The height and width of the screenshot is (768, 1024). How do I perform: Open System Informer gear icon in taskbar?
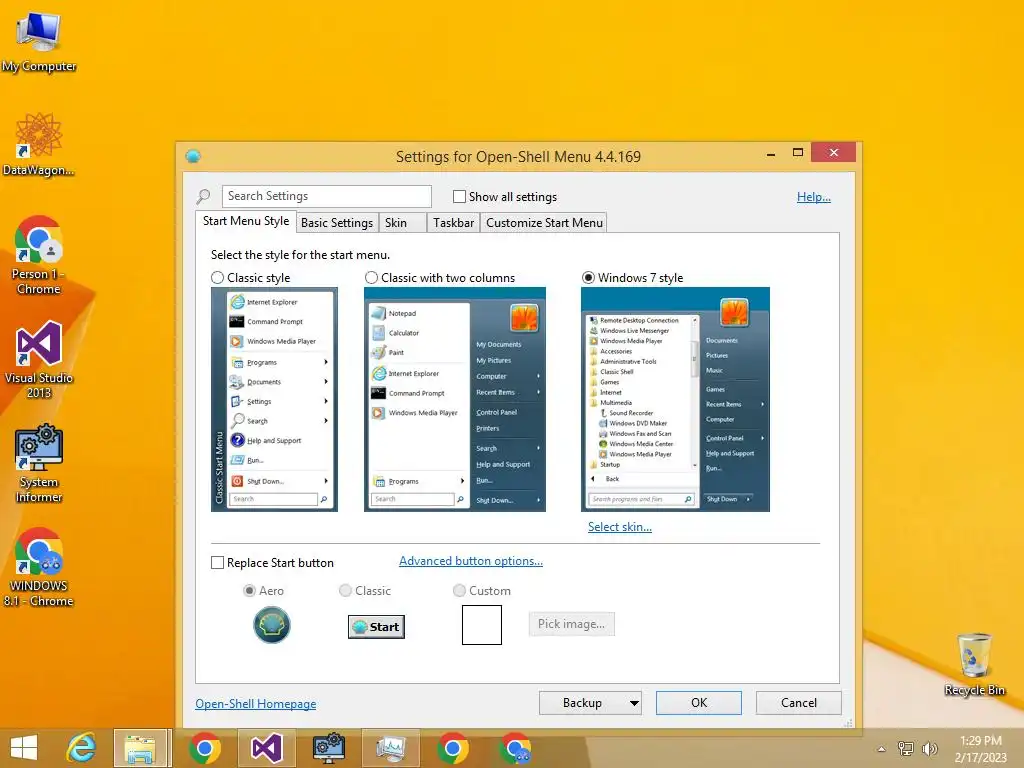(328, 748)
